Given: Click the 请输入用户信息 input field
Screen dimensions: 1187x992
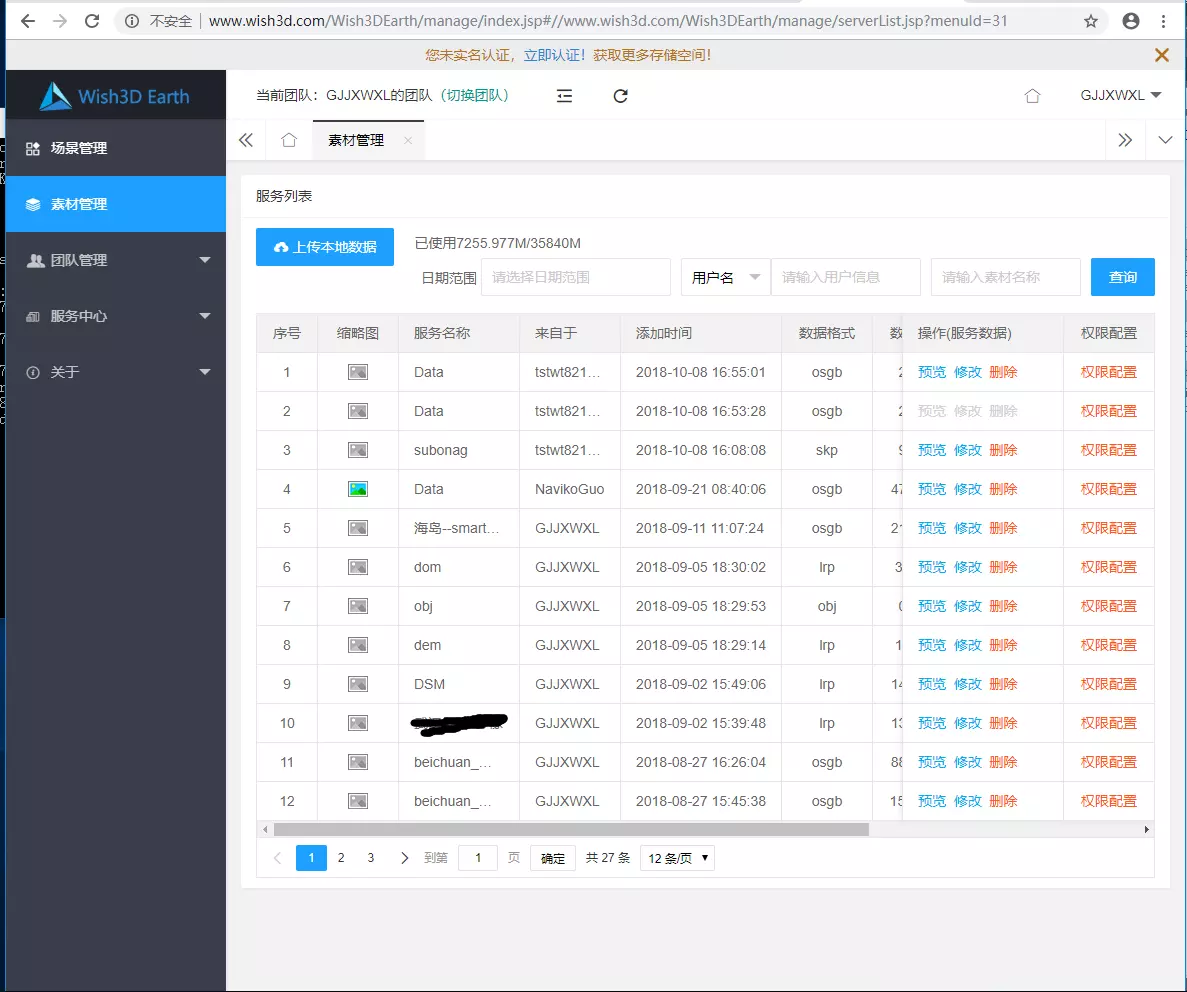Looking at the screenshot, I should [846, 277].
